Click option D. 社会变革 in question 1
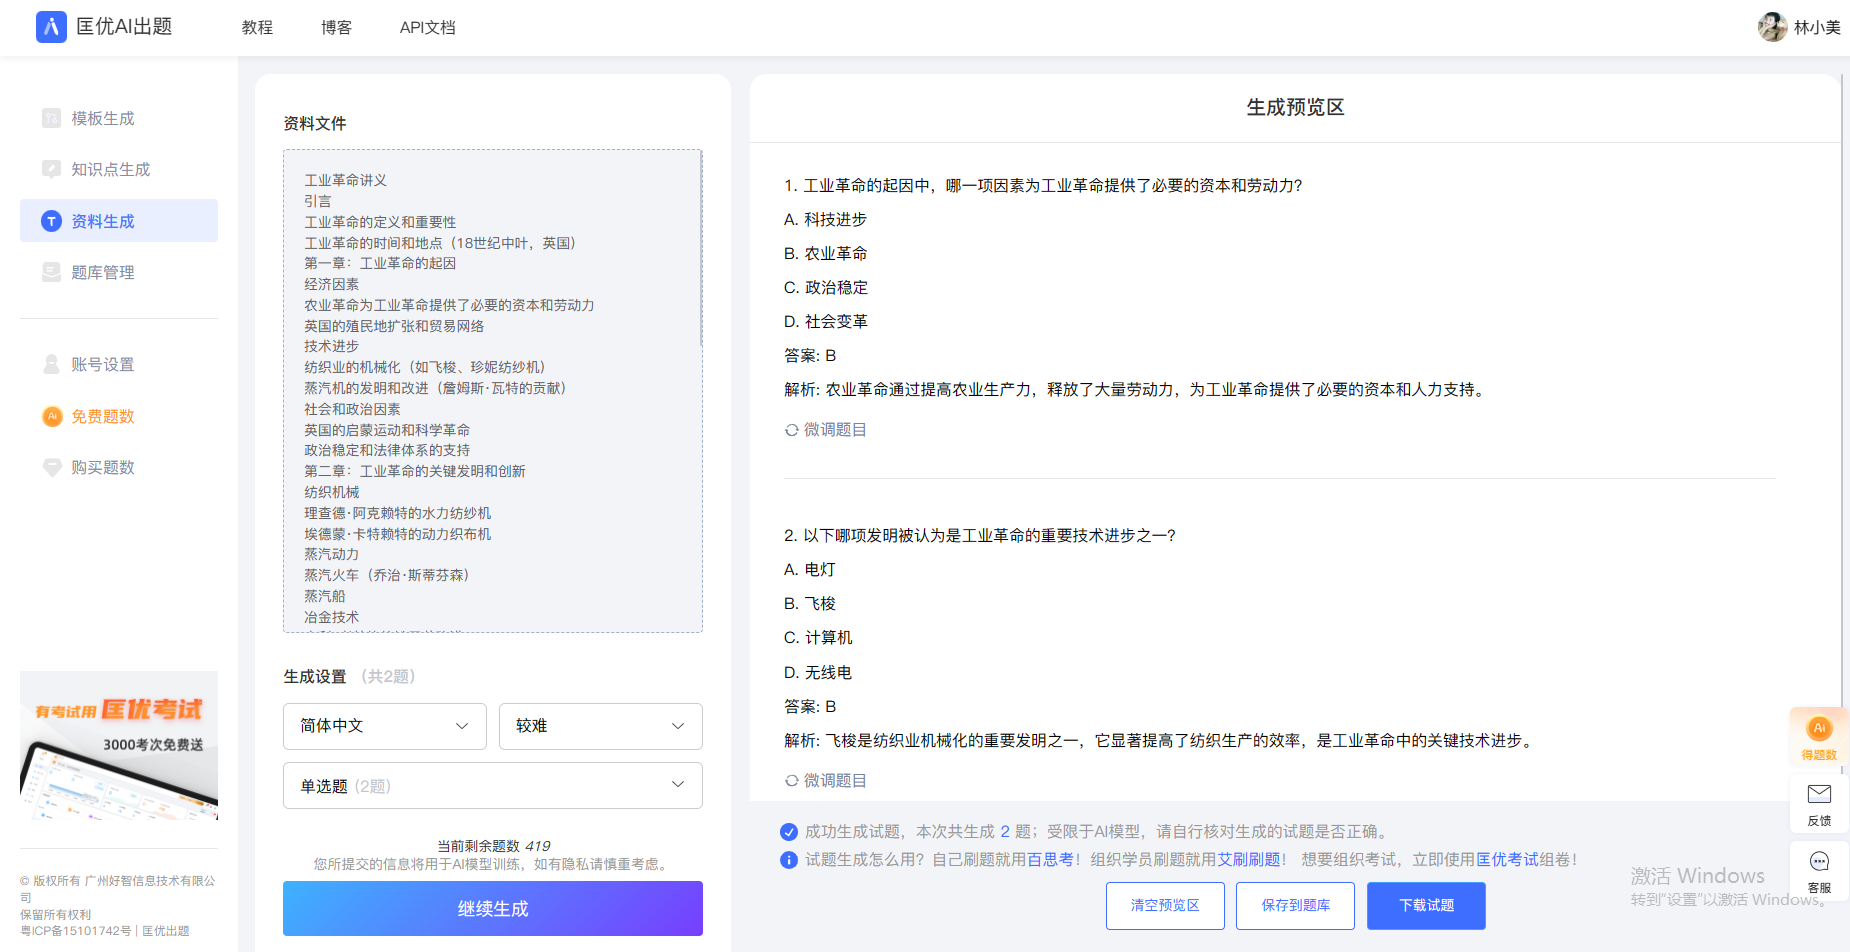 (825, 322)
